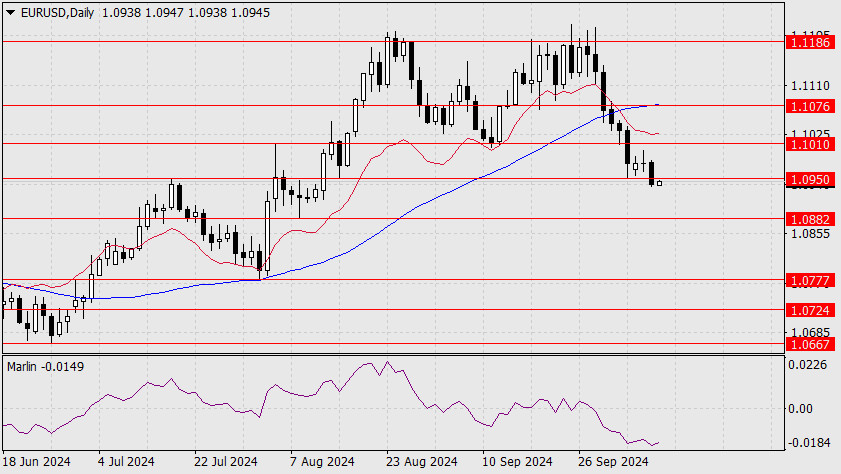Select the OHLC values 1.0938 1.0947 1.0938 1.0945

coord(186,12)
